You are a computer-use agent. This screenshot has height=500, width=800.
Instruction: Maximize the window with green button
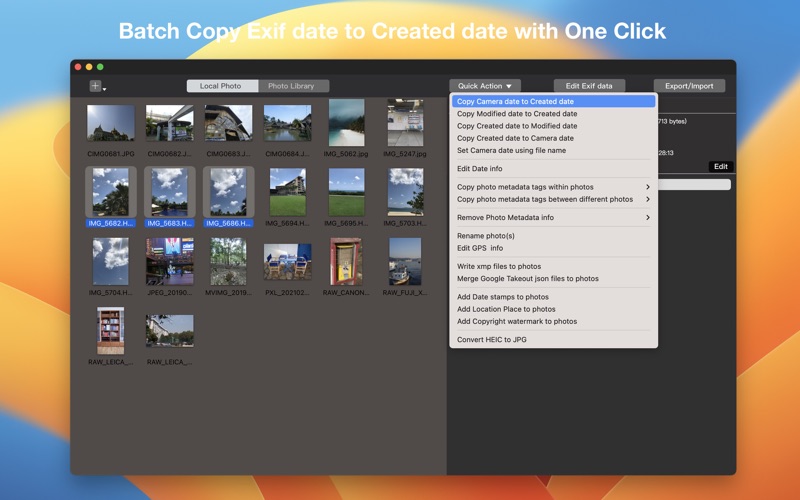(100, 67)
